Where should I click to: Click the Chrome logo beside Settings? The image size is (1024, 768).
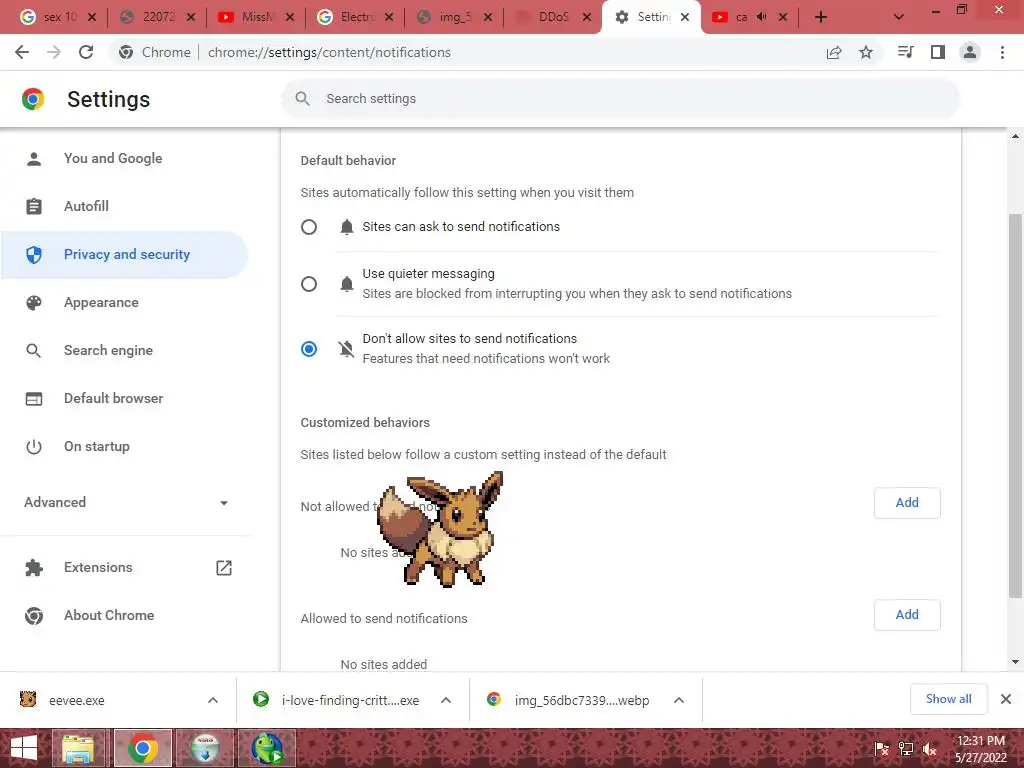33,99
